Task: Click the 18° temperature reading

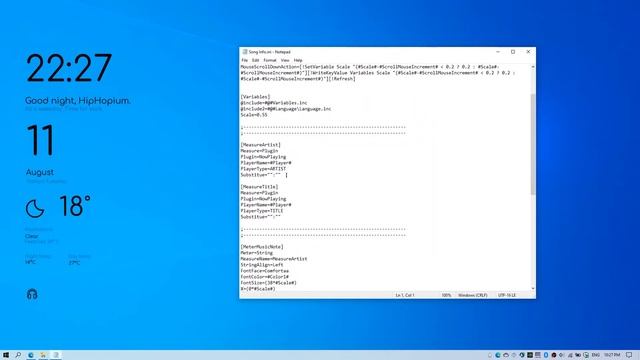Action: click(x=75, y=206)
